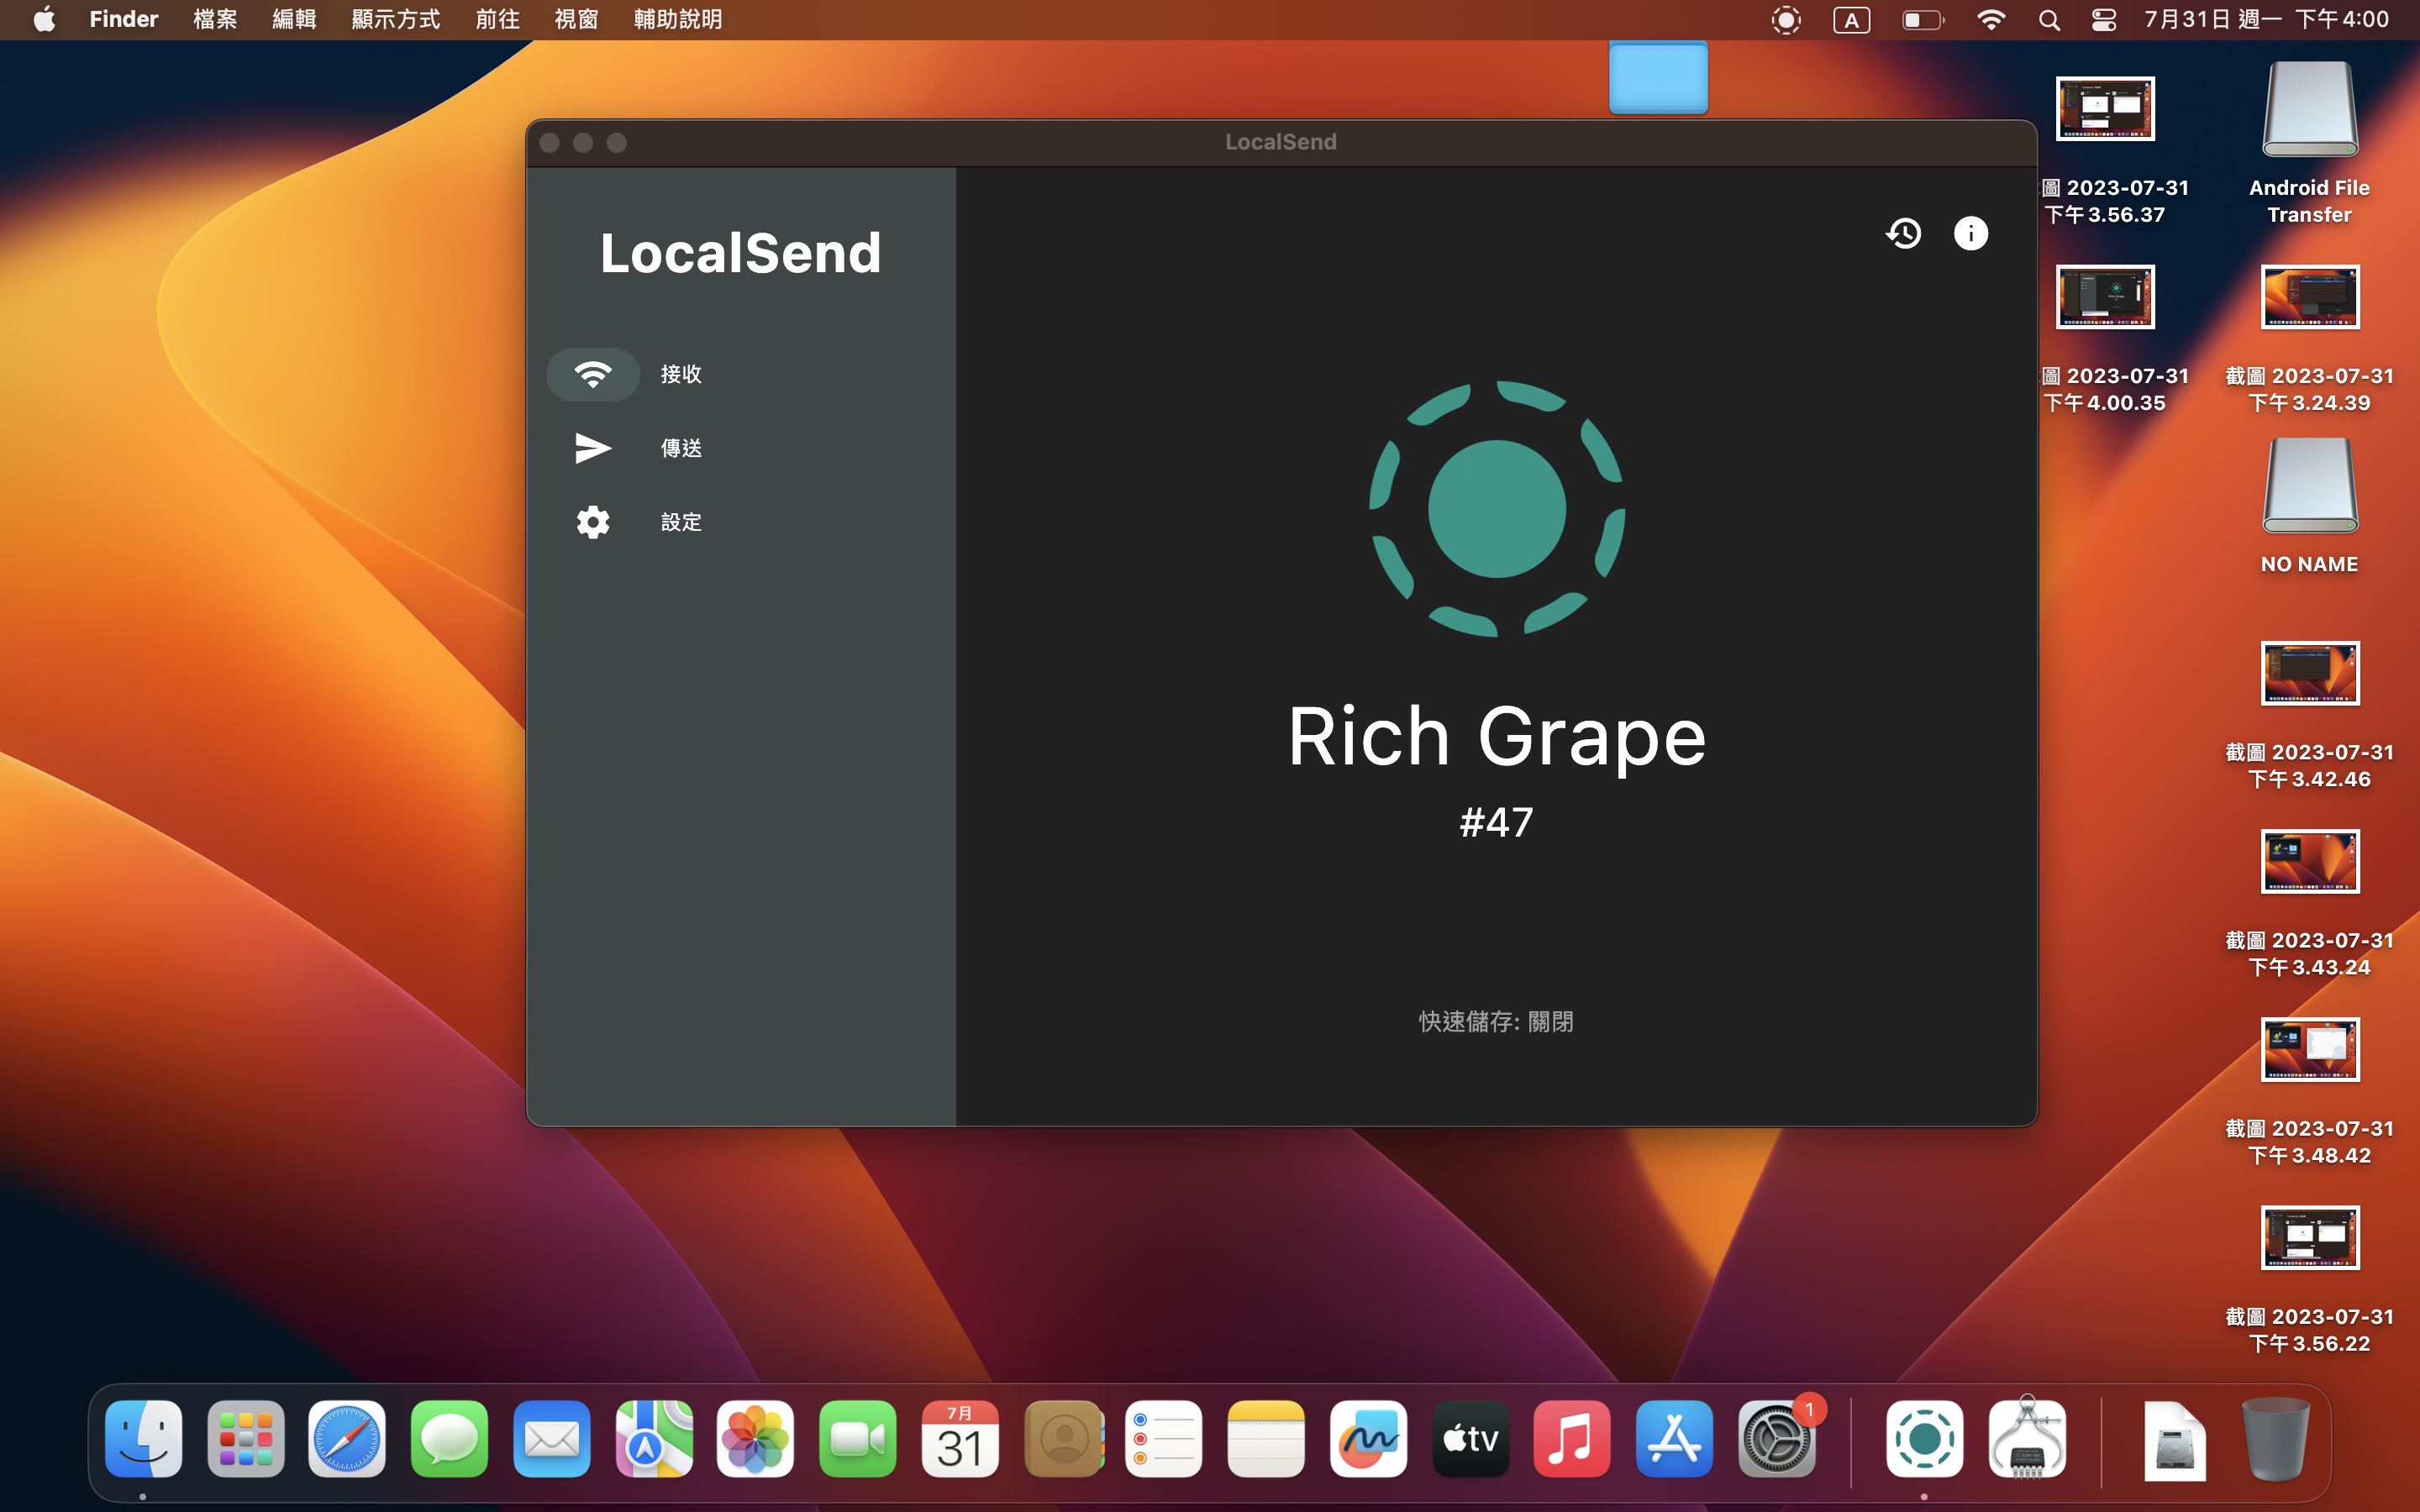Open the 顯示方式 menu
This screenshot has height=1512, width=2420.
[396, 19]
